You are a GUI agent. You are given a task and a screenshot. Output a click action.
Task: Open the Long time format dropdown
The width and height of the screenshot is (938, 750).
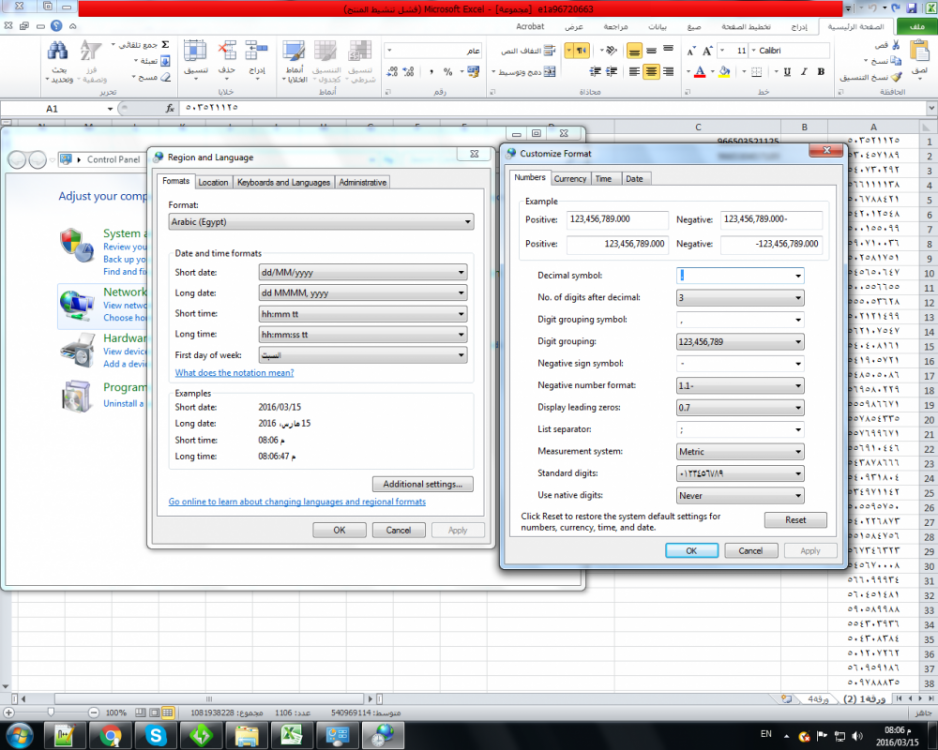point(363,334)
